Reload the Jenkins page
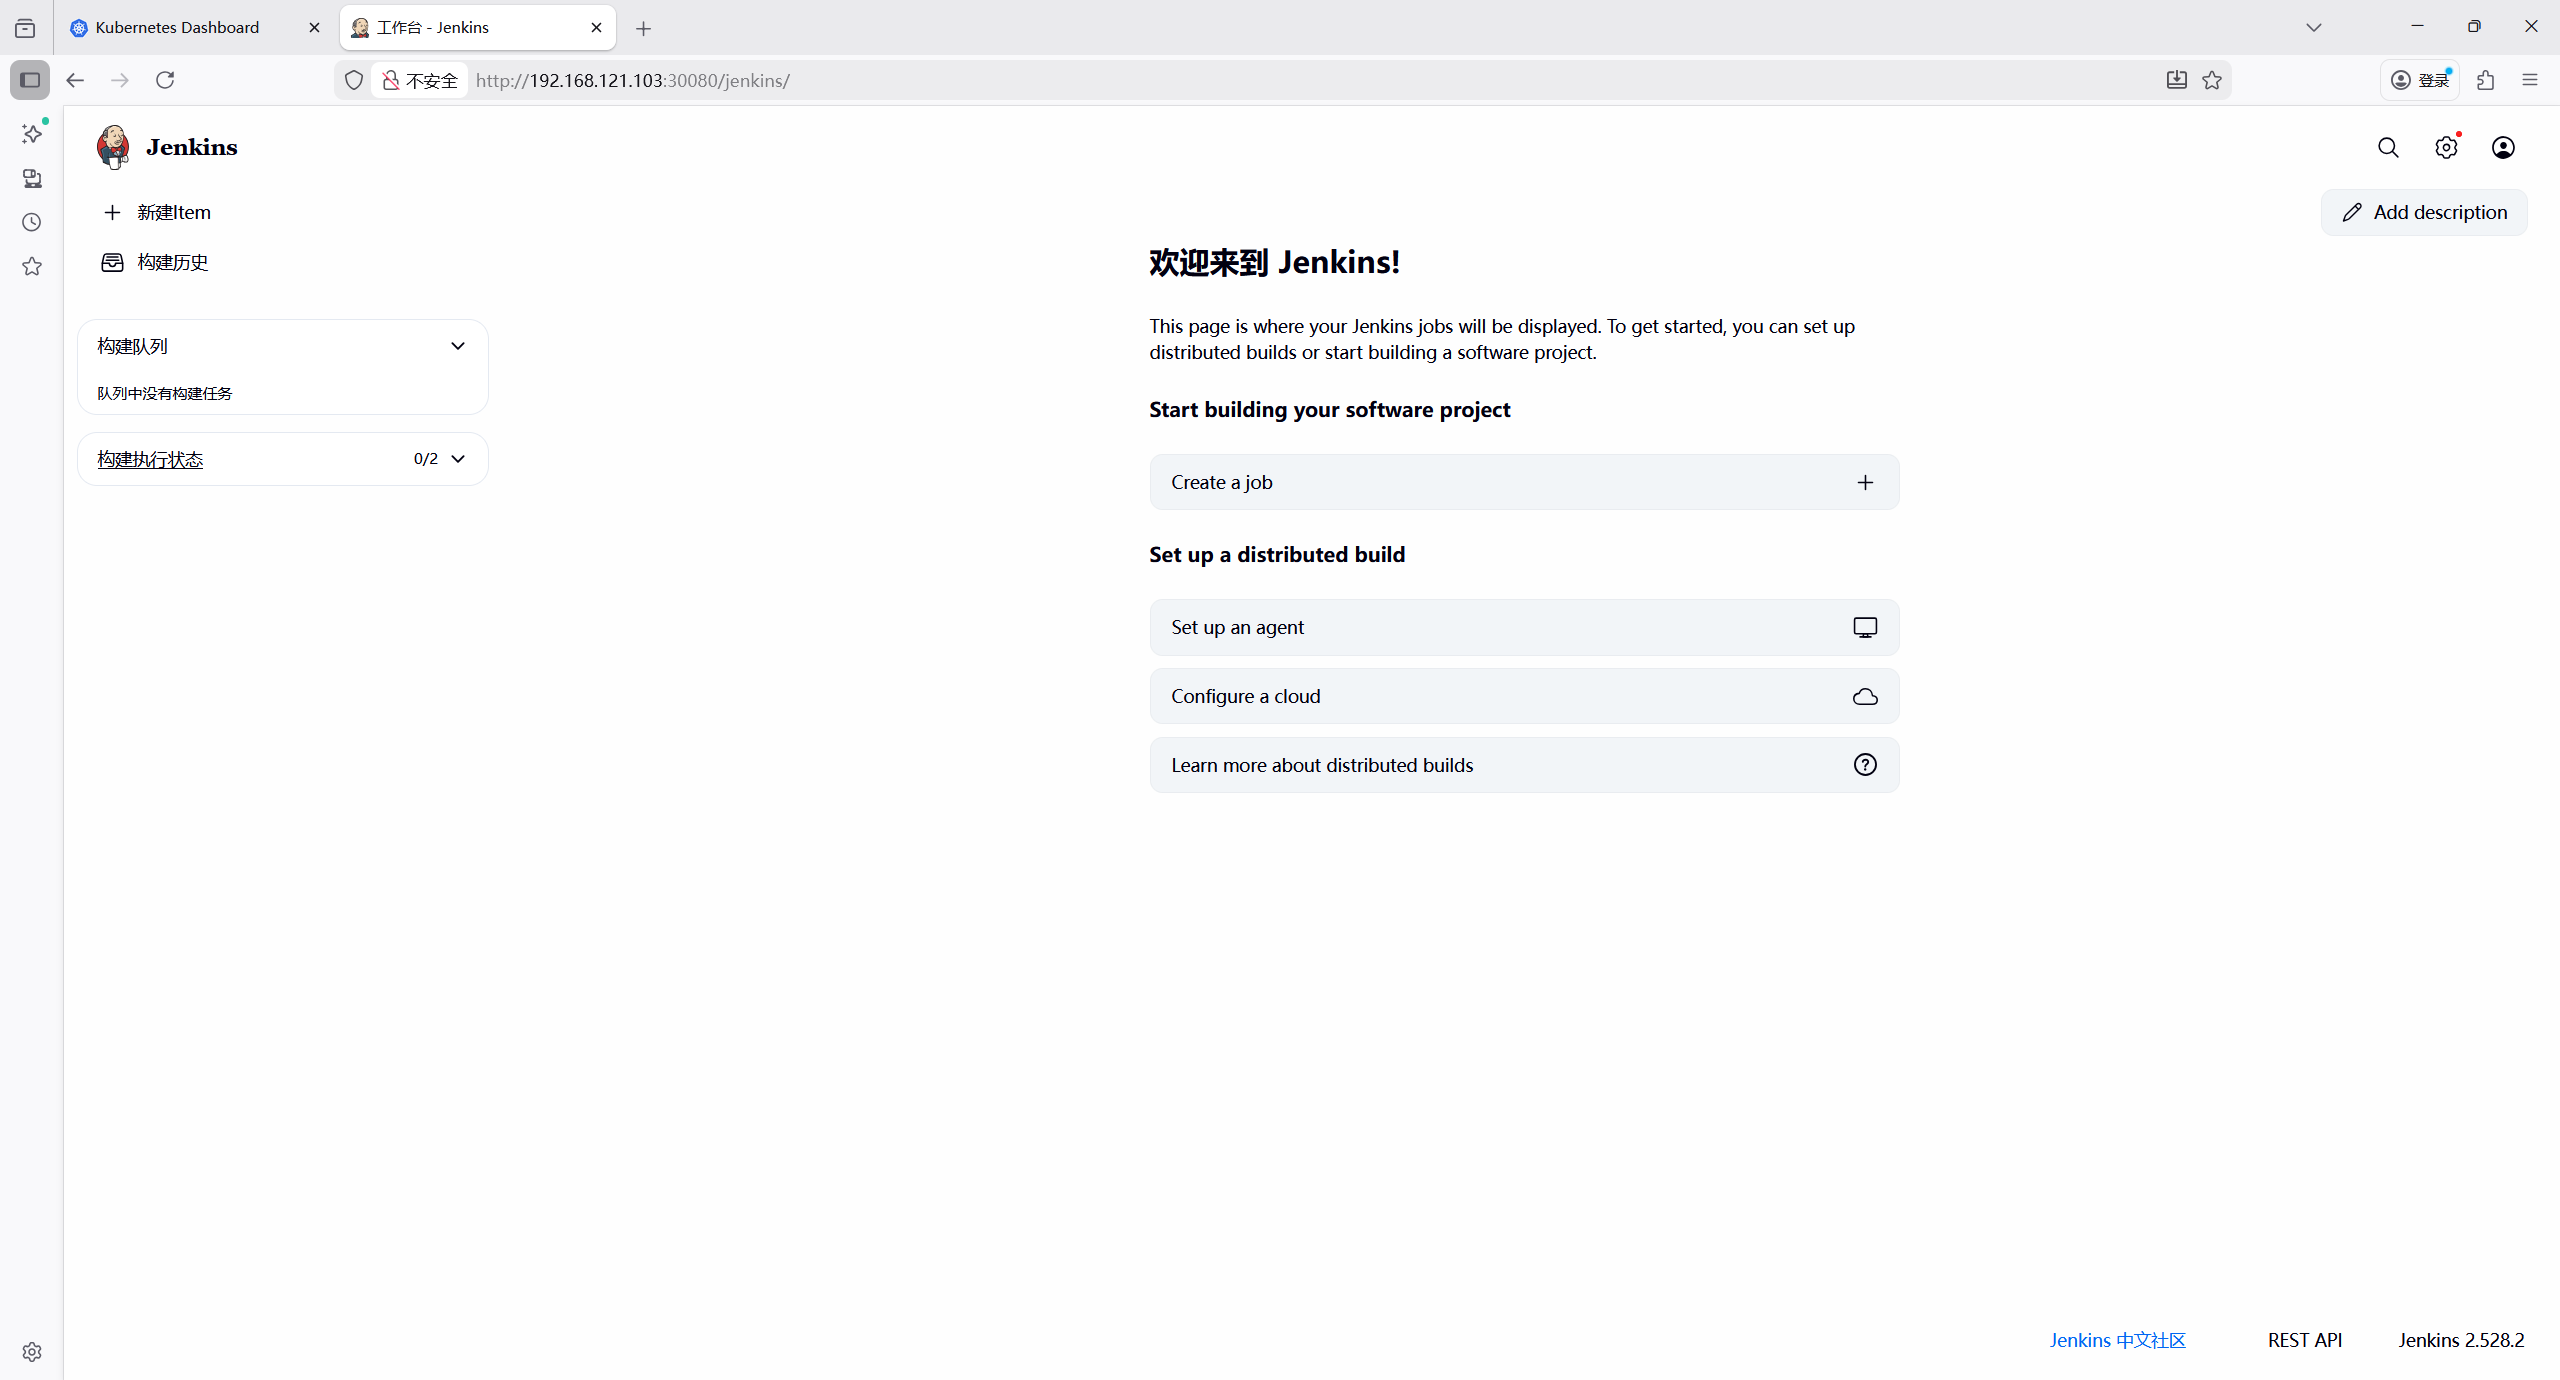 [165, 80]
